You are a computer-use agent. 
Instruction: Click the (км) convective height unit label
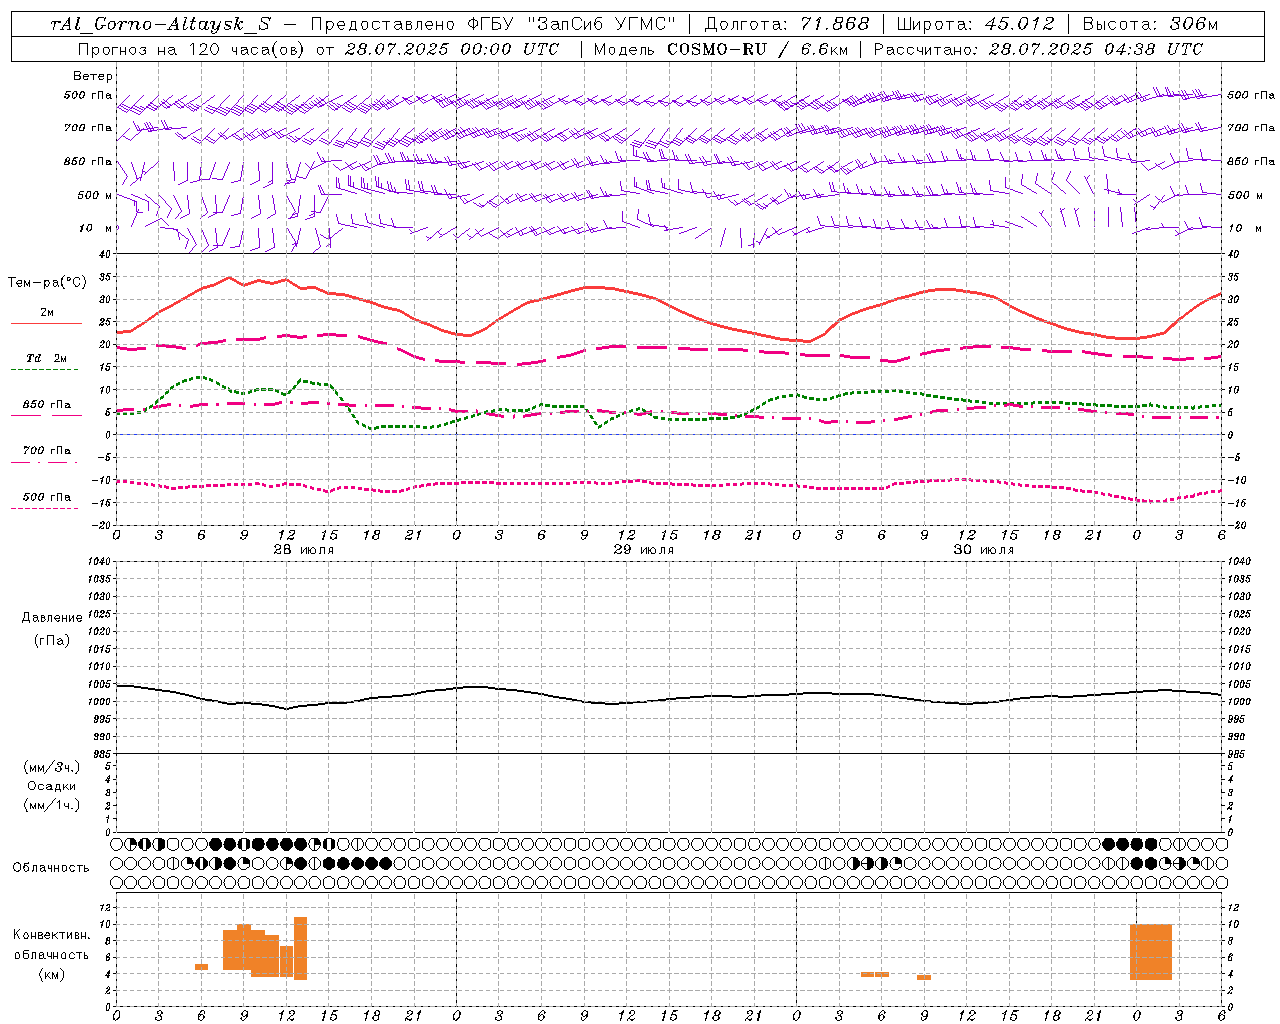coord(52,974)
